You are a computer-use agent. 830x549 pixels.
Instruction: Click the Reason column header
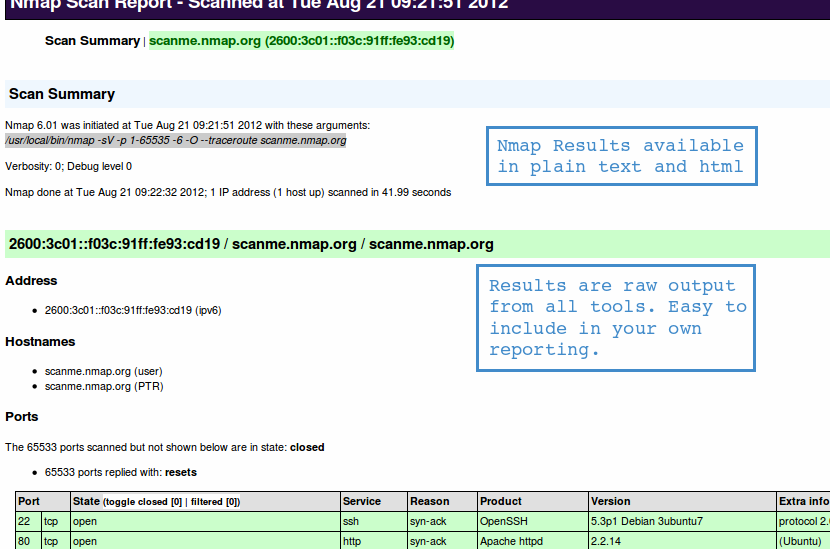click(x=442, y=501)
